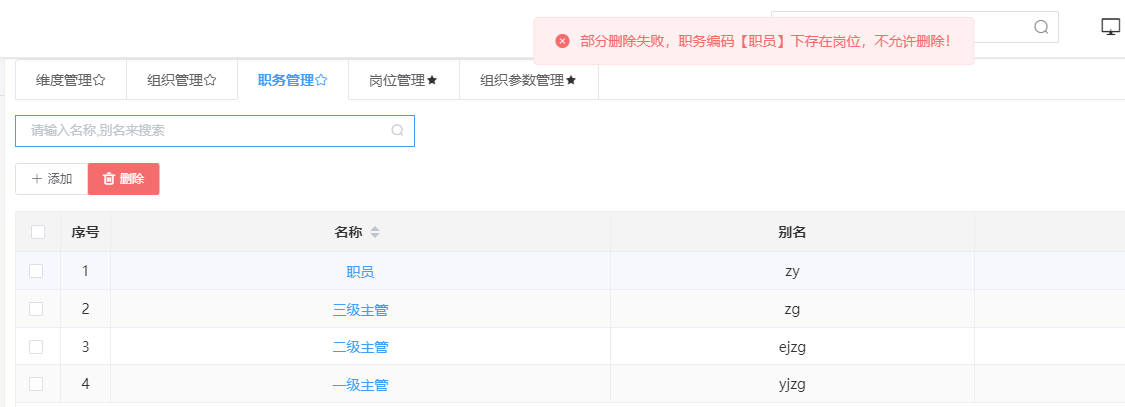Click the search magnifier in name search box

(x=397, y=131)
